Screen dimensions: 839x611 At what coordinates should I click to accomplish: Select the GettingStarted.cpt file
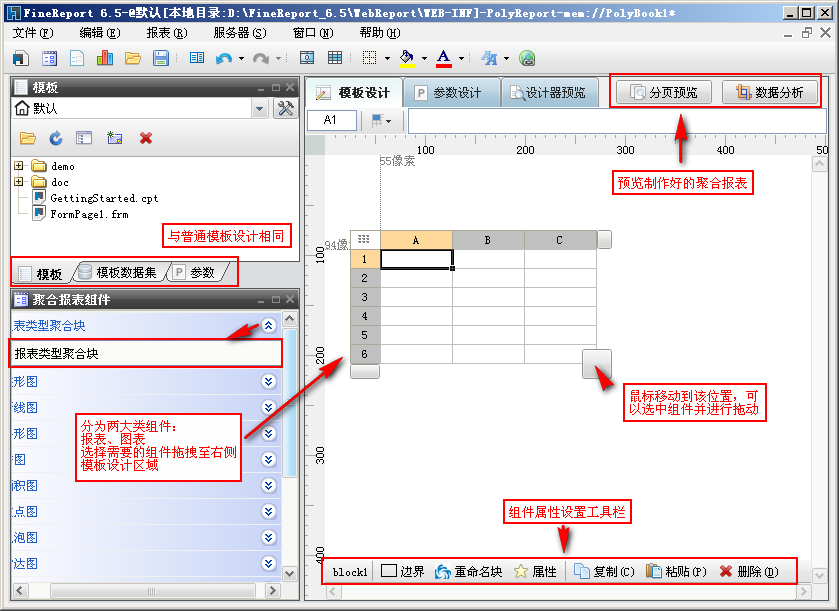click(x=95, y=198)
